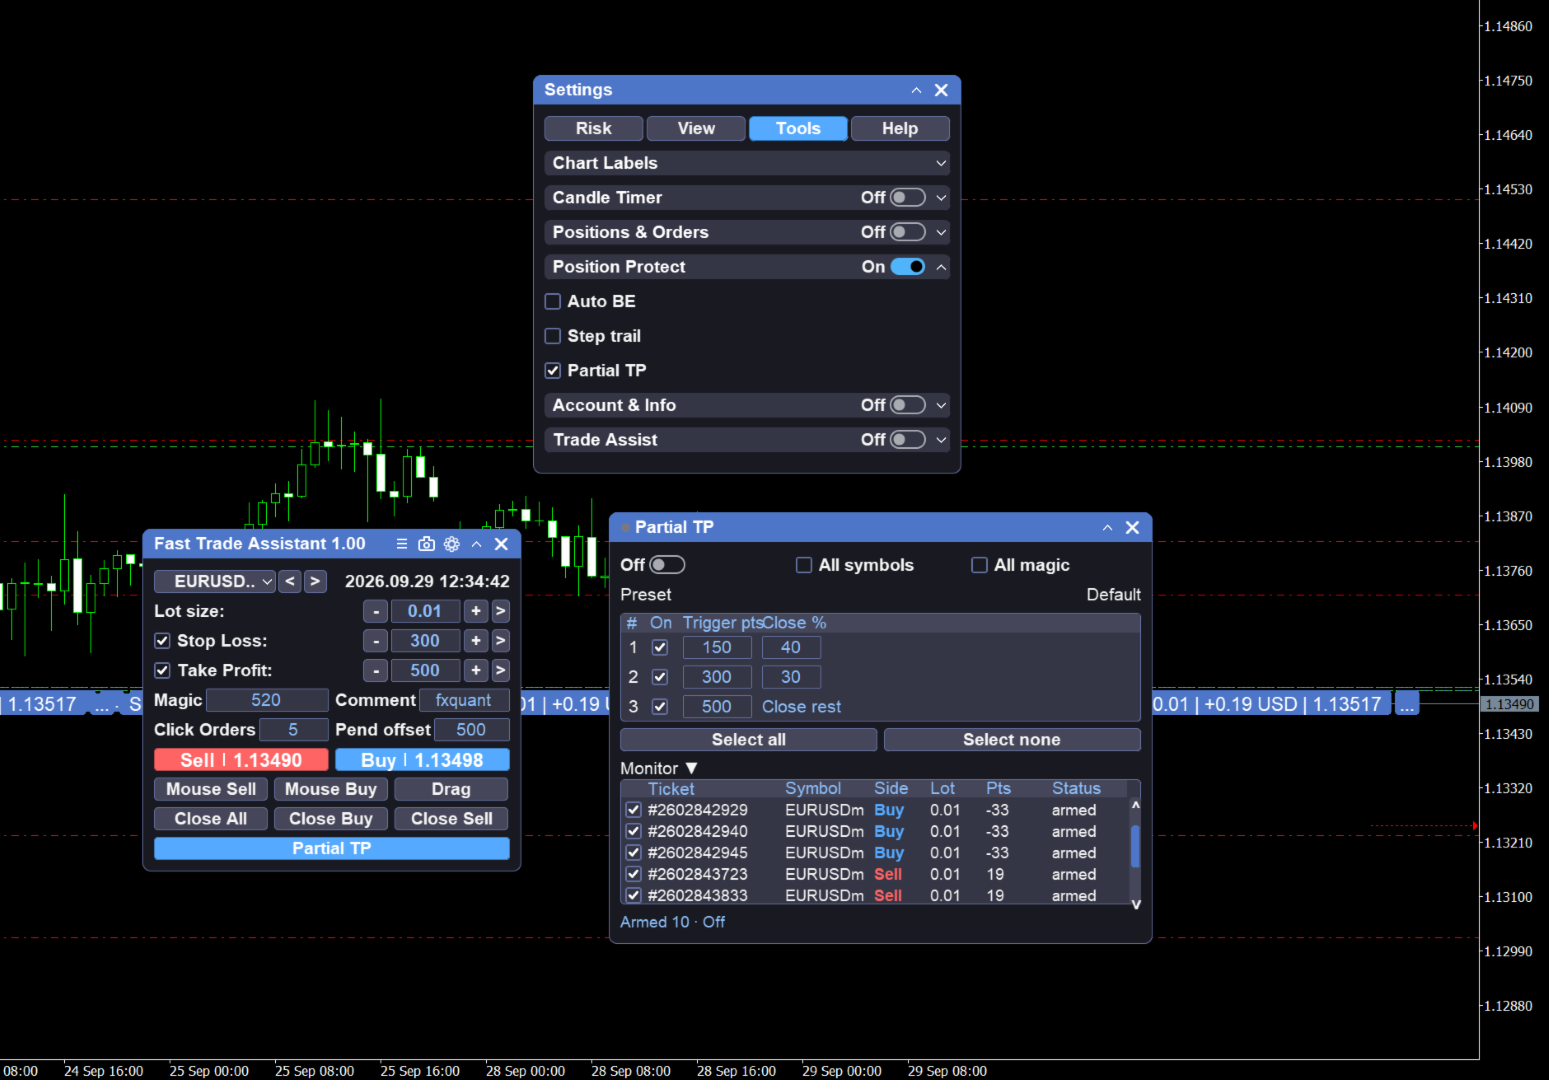Toggle the Candle Timer switch
The width and height of the screenshot is (1549, 1080).
pyautogui.click(x=908, y=198)
